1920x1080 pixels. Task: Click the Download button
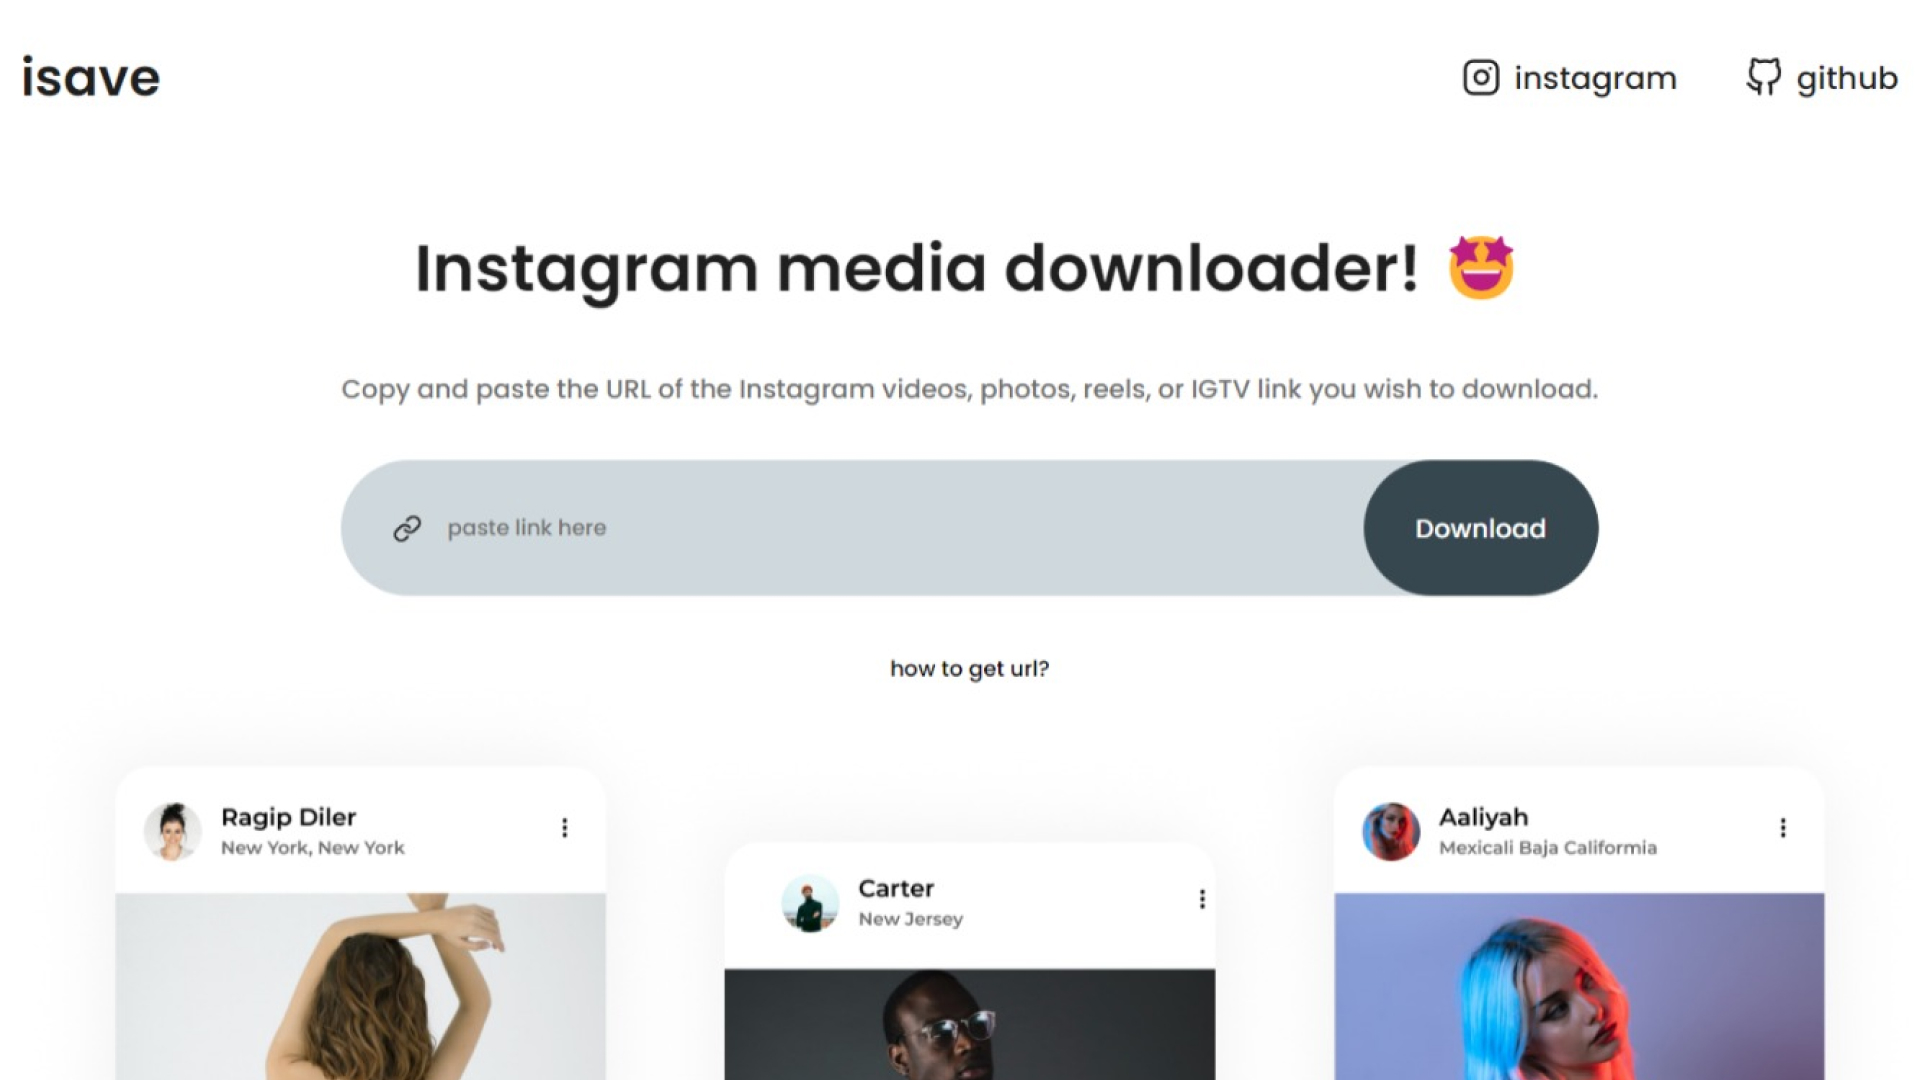click(x=1481, y=528)
